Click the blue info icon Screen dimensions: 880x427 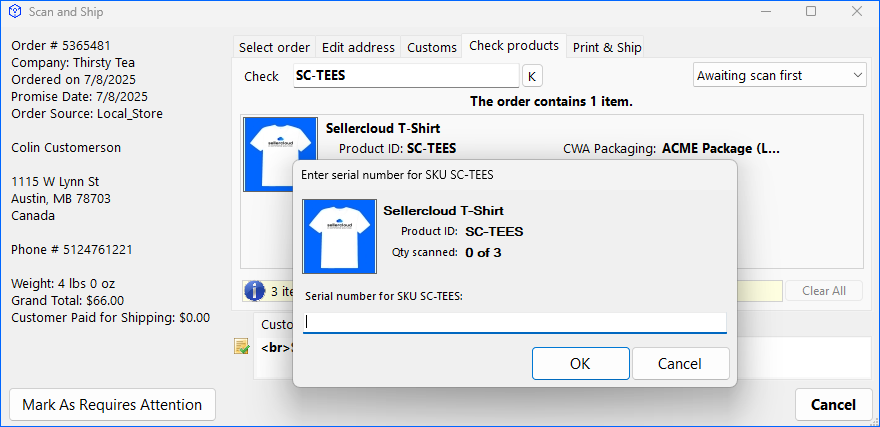[255, 291]
